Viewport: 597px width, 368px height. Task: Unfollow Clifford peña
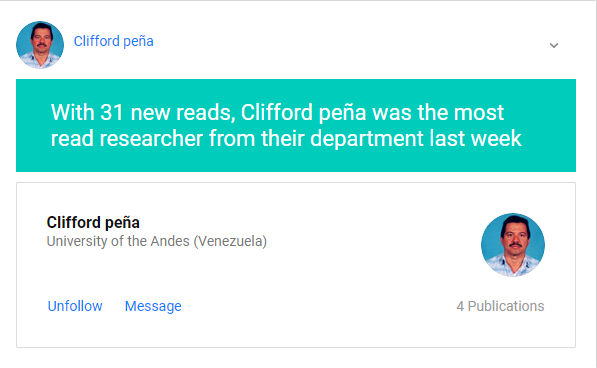75,306
